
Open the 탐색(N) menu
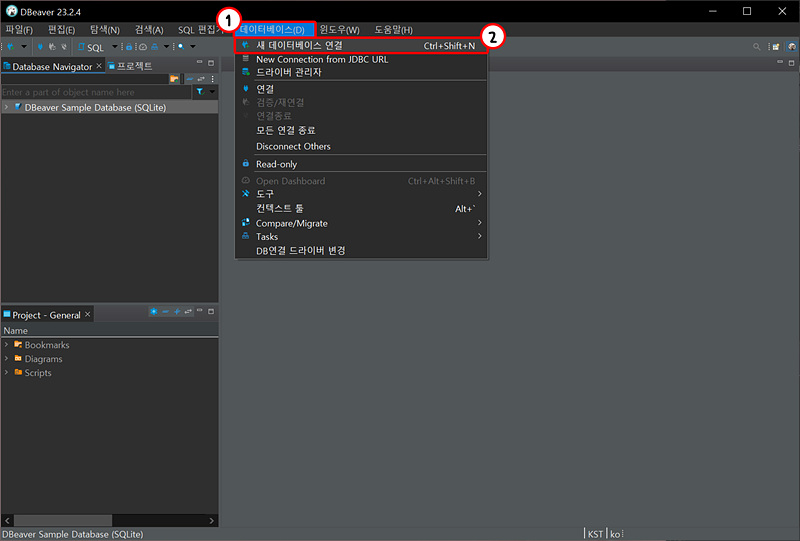pyautogui.click(x=105, y=30)
